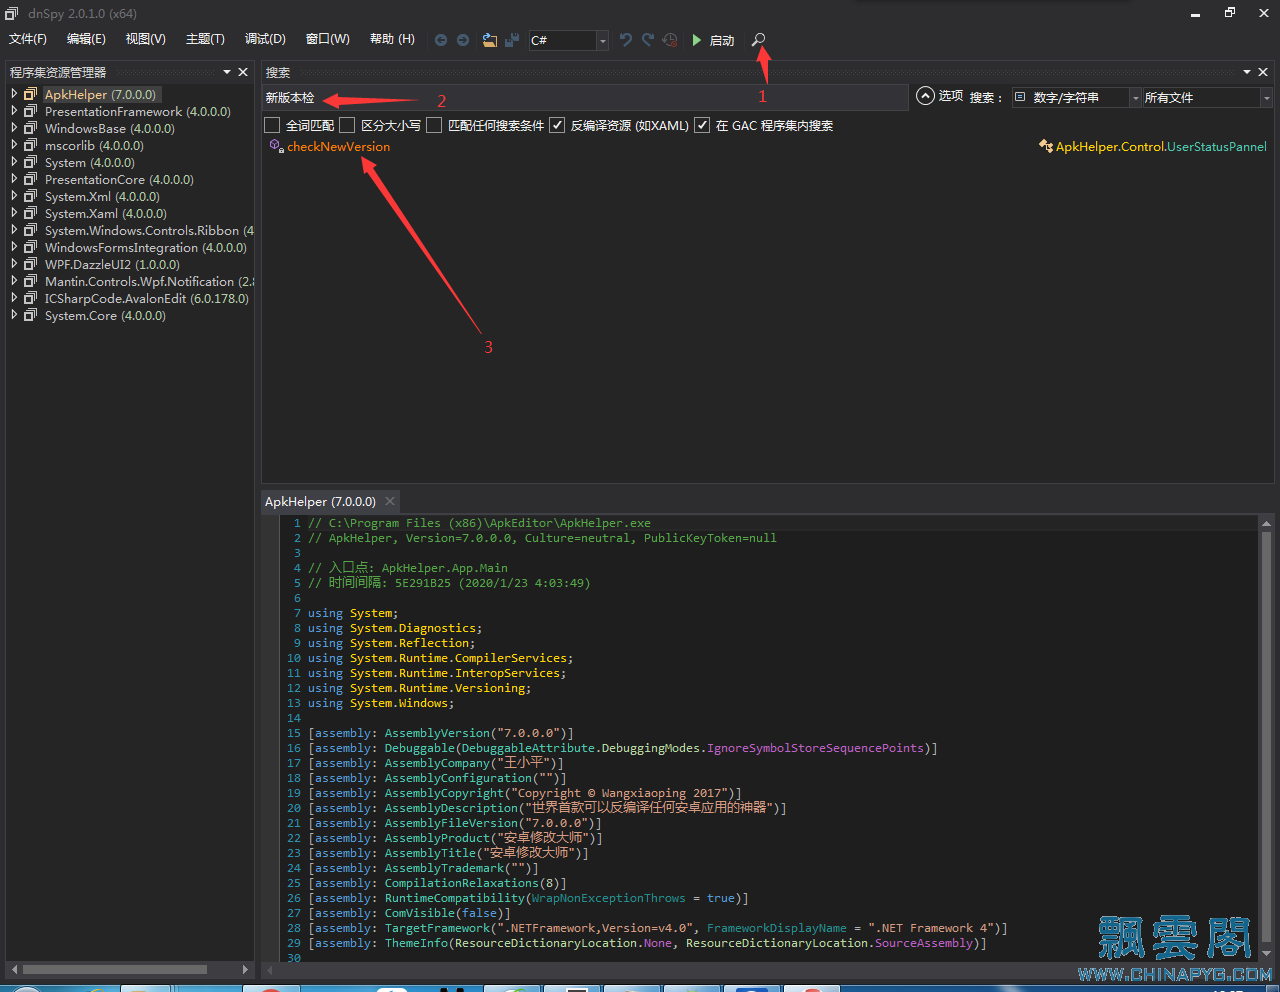Click the method icon beside checkNewVersion
This screenshot has height=992, width=1280.
click(x=276, y=146)
